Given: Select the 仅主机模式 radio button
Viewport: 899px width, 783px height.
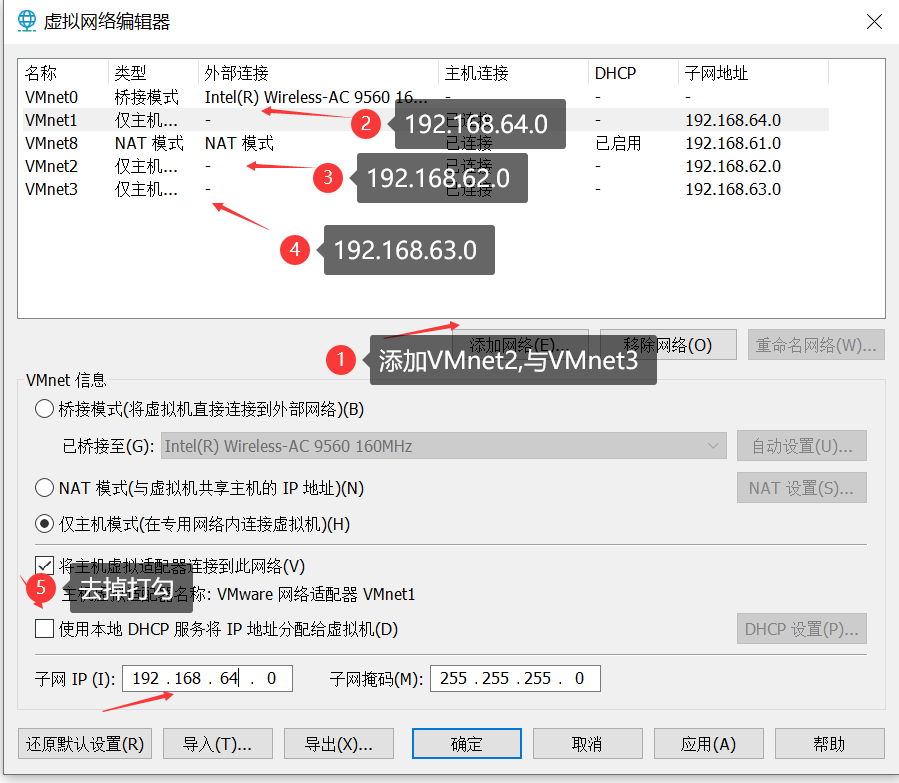Looking at the screenshot, I should [x=44, y=524].
